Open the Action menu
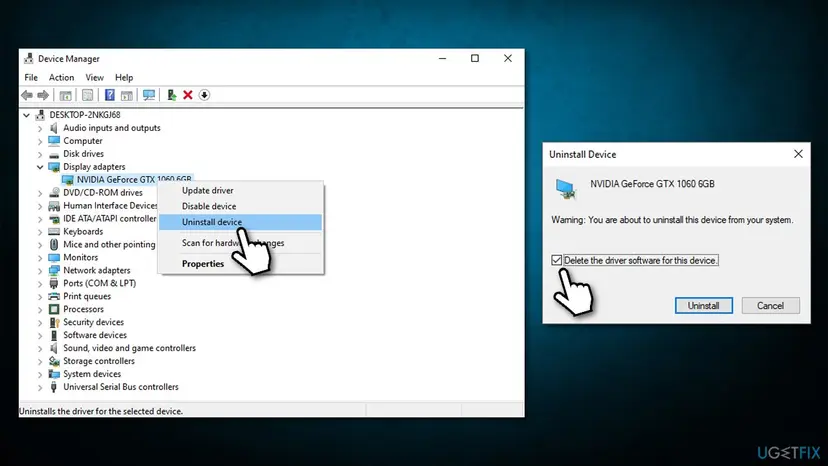Image resolution: width=828 pixels, height=466 pixels. coord(61,78)
